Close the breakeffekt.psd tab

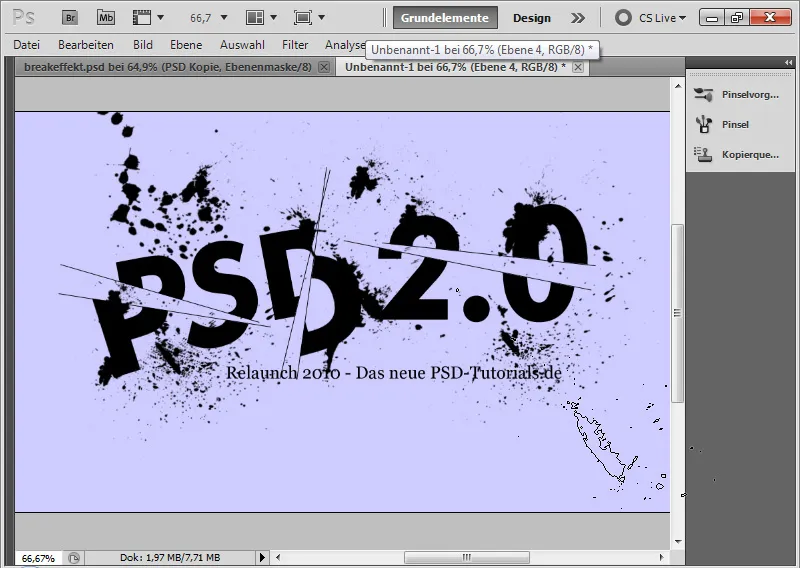(x=324, y=67)
